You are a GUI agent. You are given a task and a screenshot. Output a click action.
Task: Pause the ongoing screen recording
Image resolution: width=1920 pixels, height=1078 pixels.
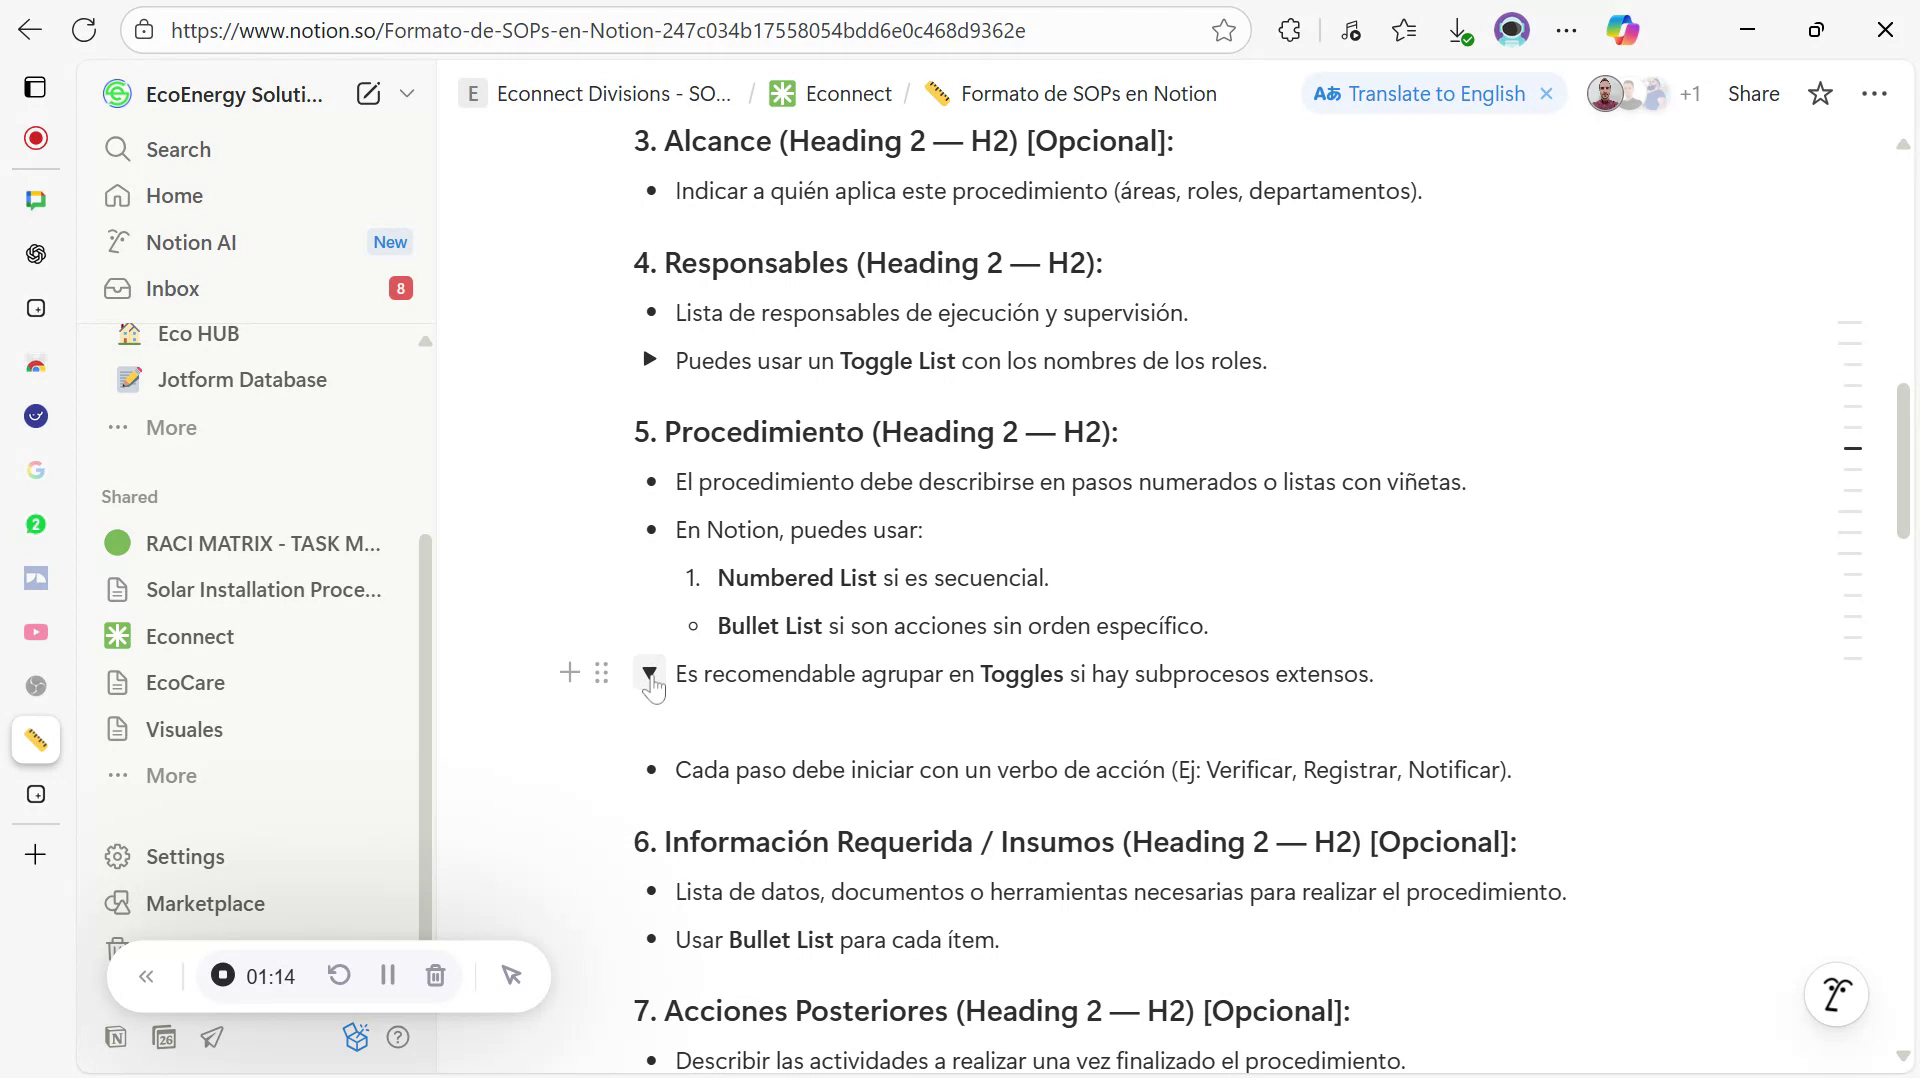[388, 975]
